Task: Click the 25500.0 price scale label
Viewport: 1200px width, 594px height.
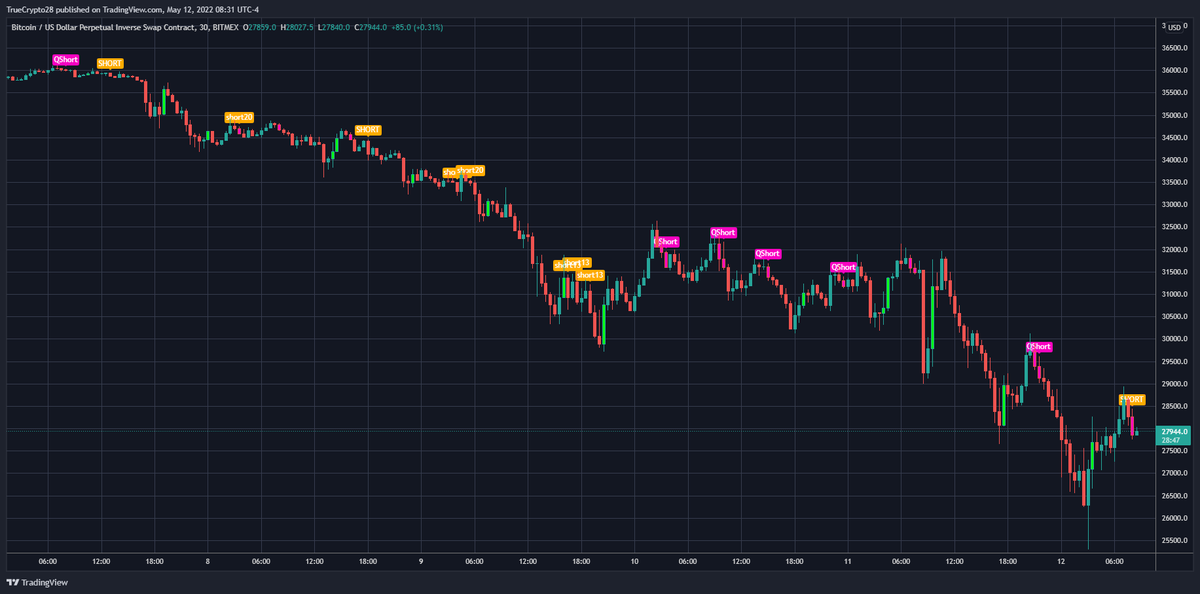Action: pyautogui.click(x=1174, y=541)
